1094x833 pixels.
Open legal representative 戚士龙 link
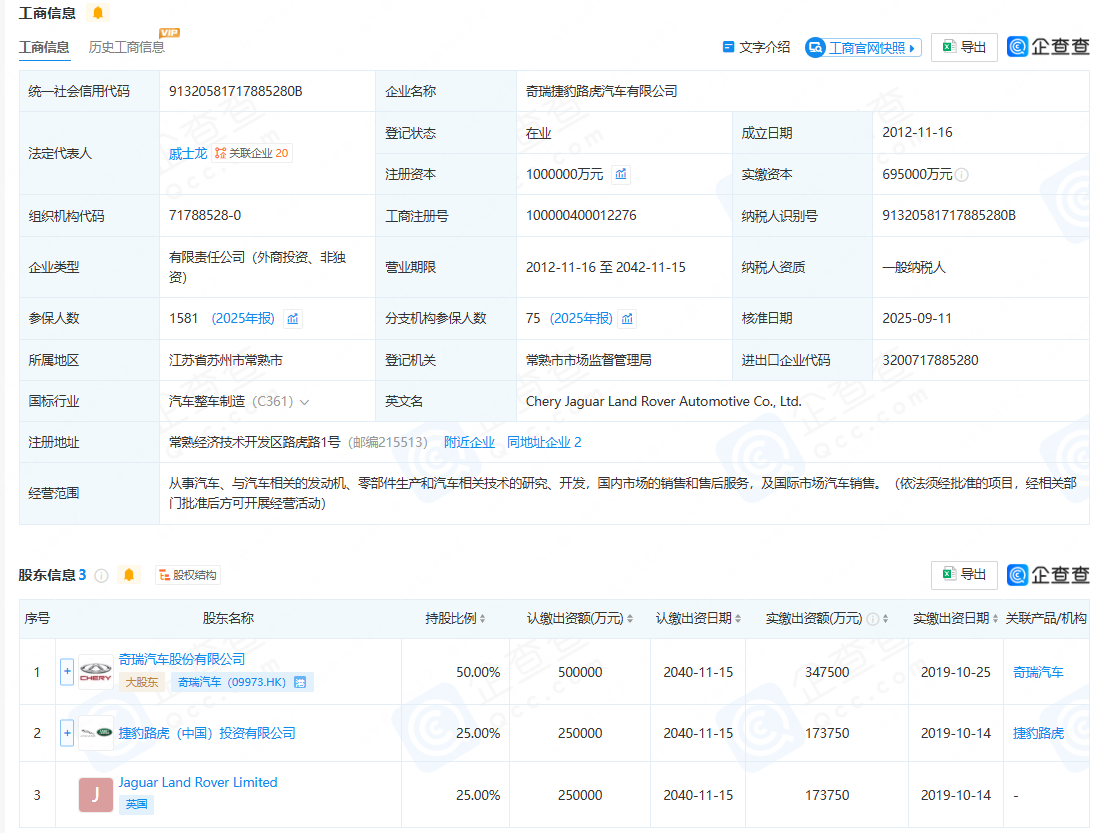click(x=188, y=153)
